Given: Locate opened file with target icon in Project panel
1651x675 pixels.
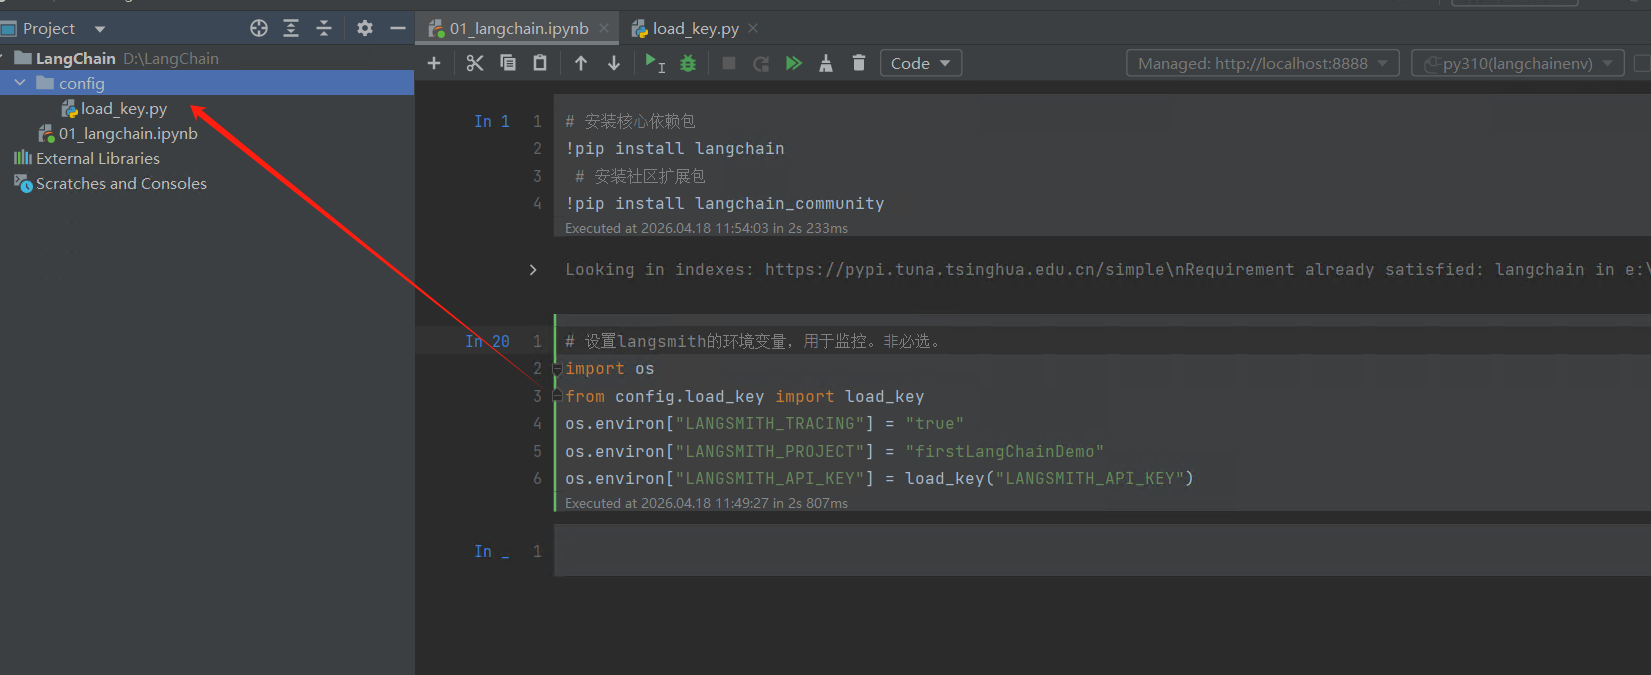Looking at the screenshot, I should (259, 28).
